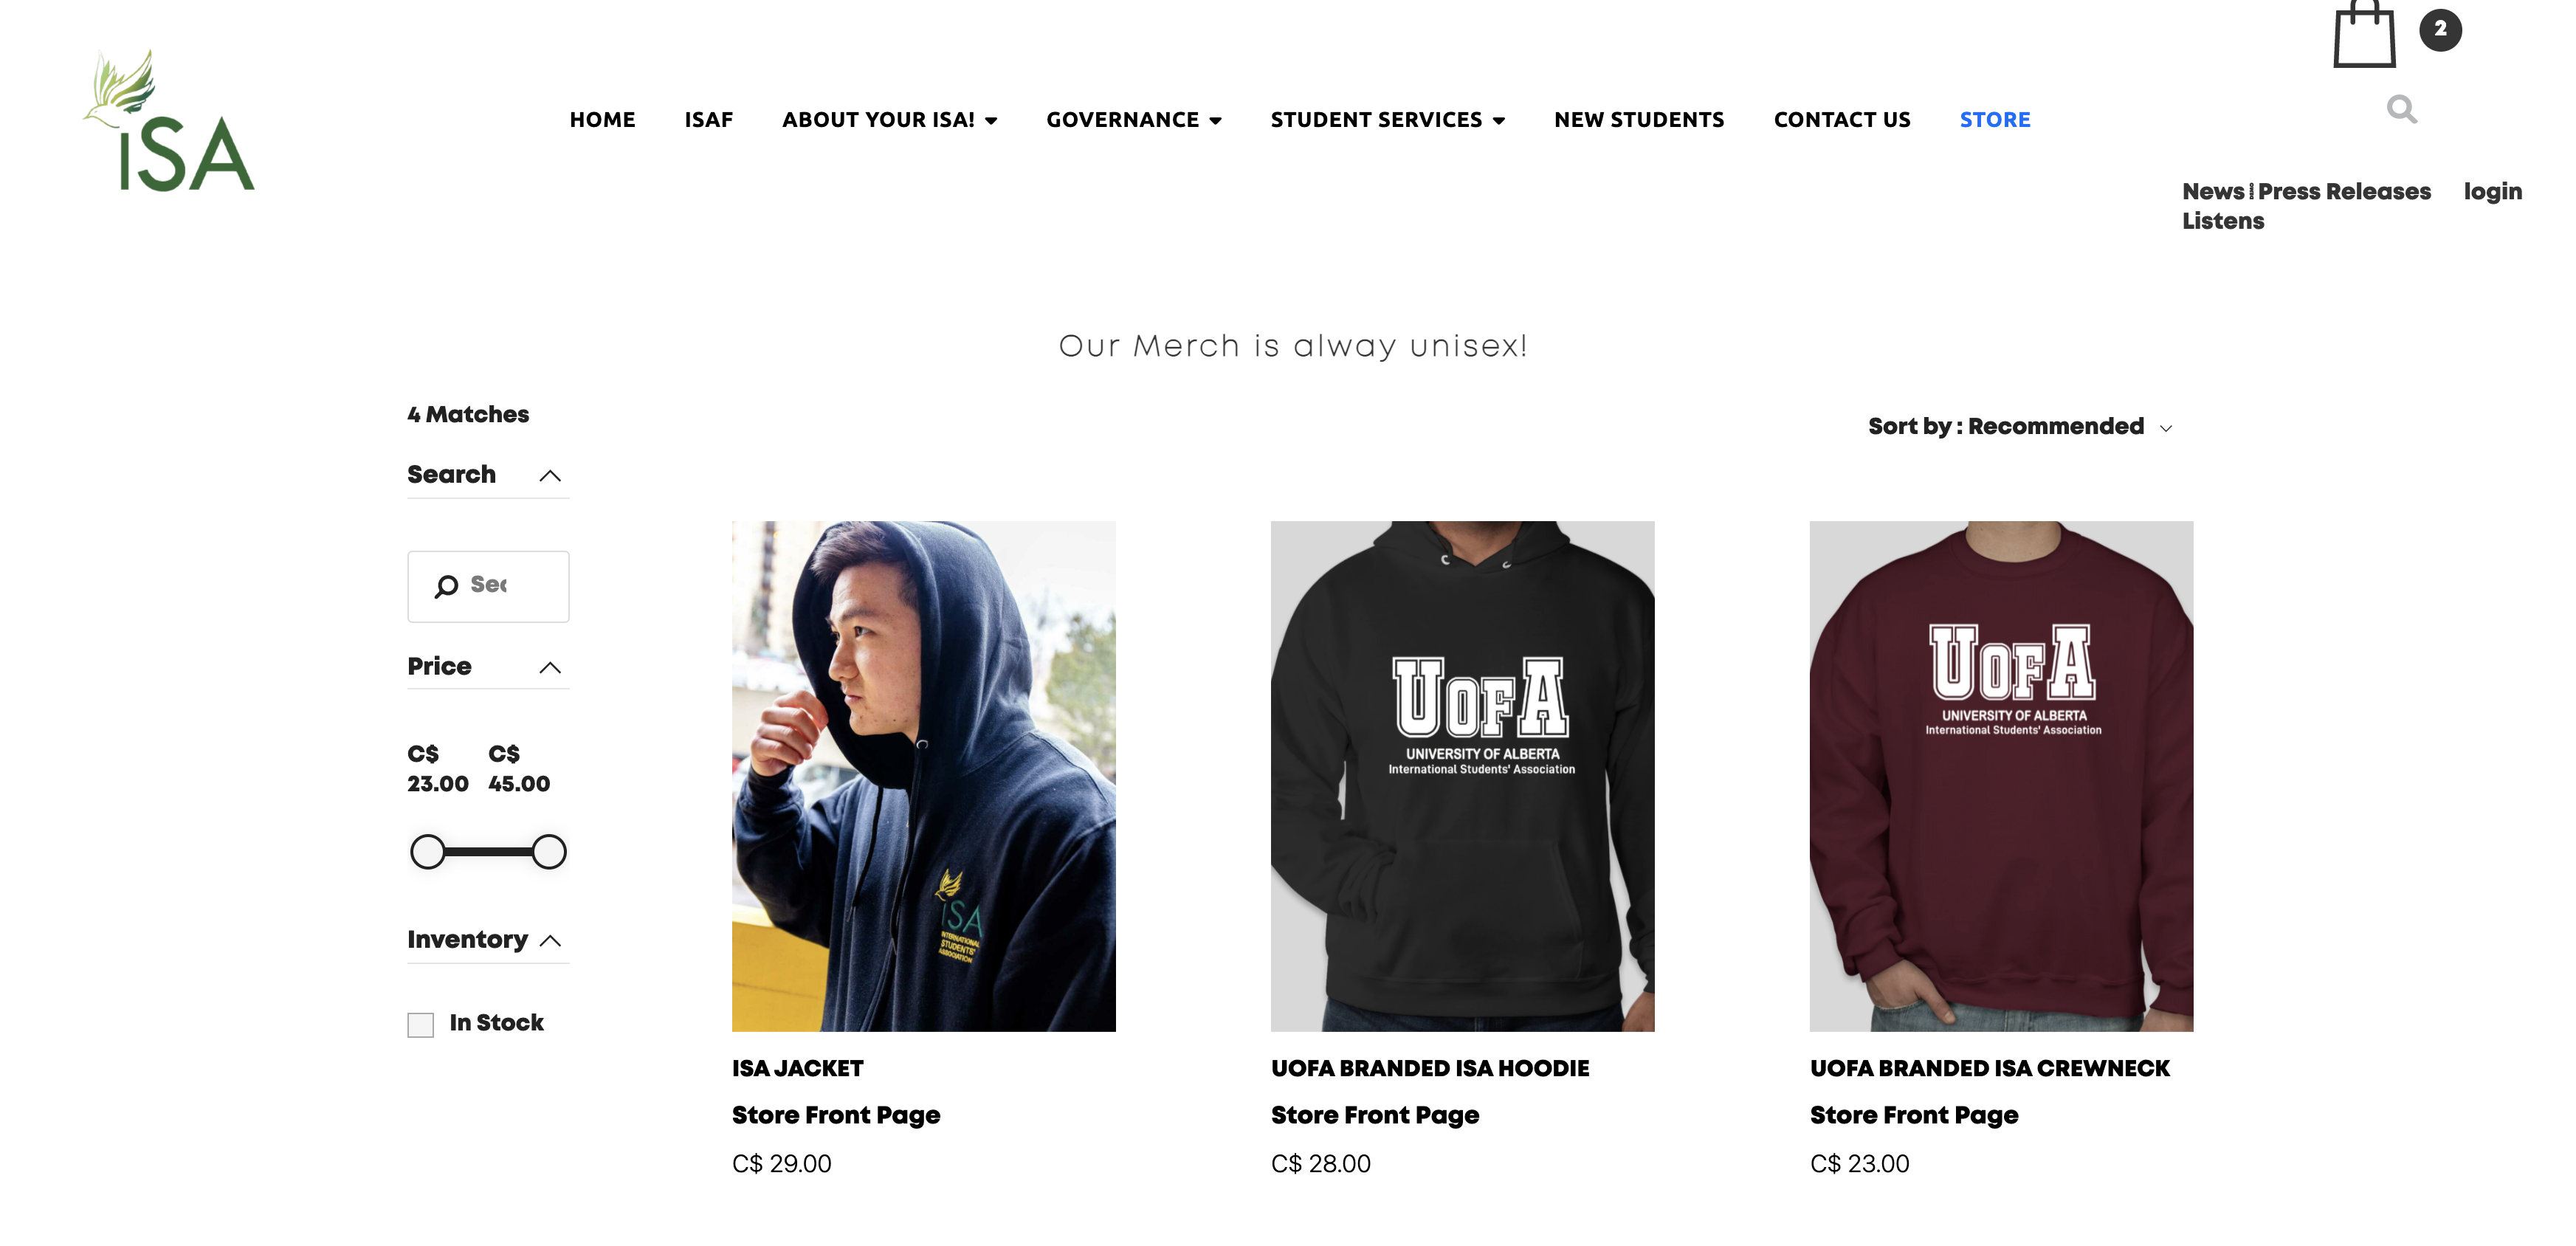This screenshot has height=1246, width=2576.
Task: Collapse the Price filter section
Action: point(550,668)
